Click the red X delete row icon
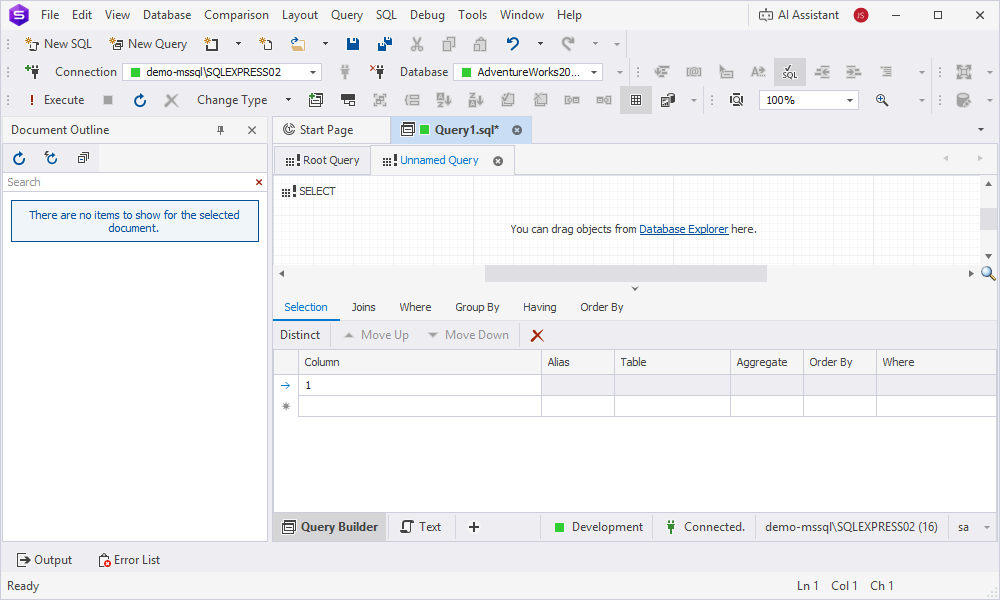 (537, 336)
